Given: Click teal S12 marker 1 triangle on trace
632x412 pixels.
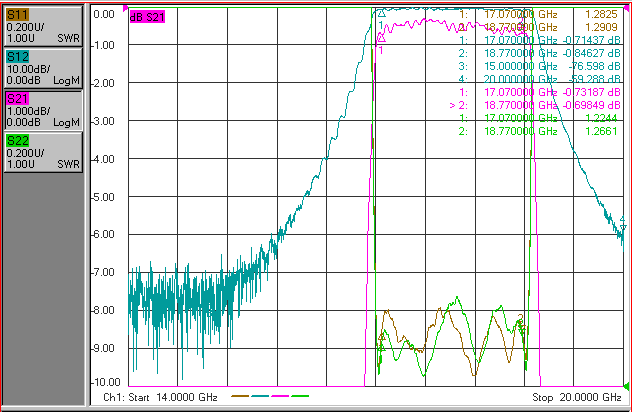Looking at the screenshot, I should pyautogui.click(x=382, y=14).
